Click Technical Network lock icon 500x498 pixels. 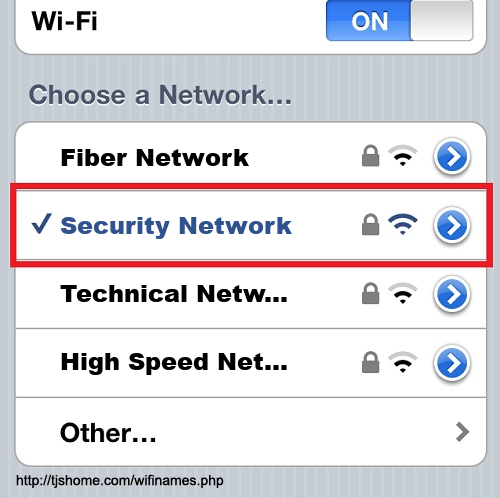[370, 293]
